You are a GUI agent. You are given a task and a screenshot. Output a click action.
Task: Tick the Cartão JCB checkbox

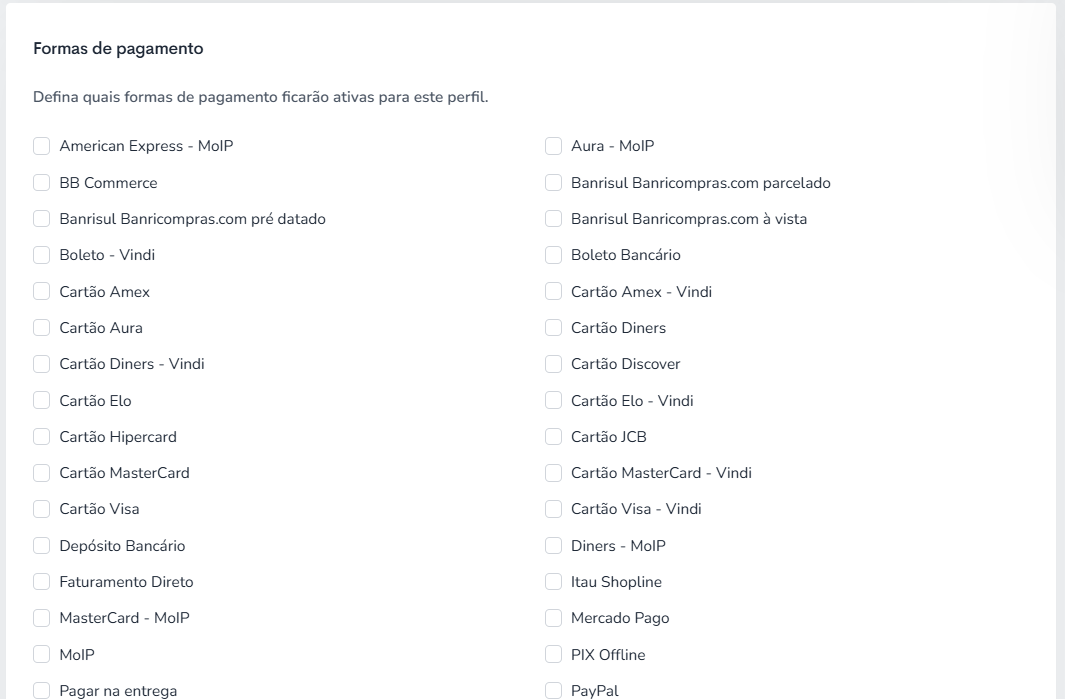coord(554,437)
